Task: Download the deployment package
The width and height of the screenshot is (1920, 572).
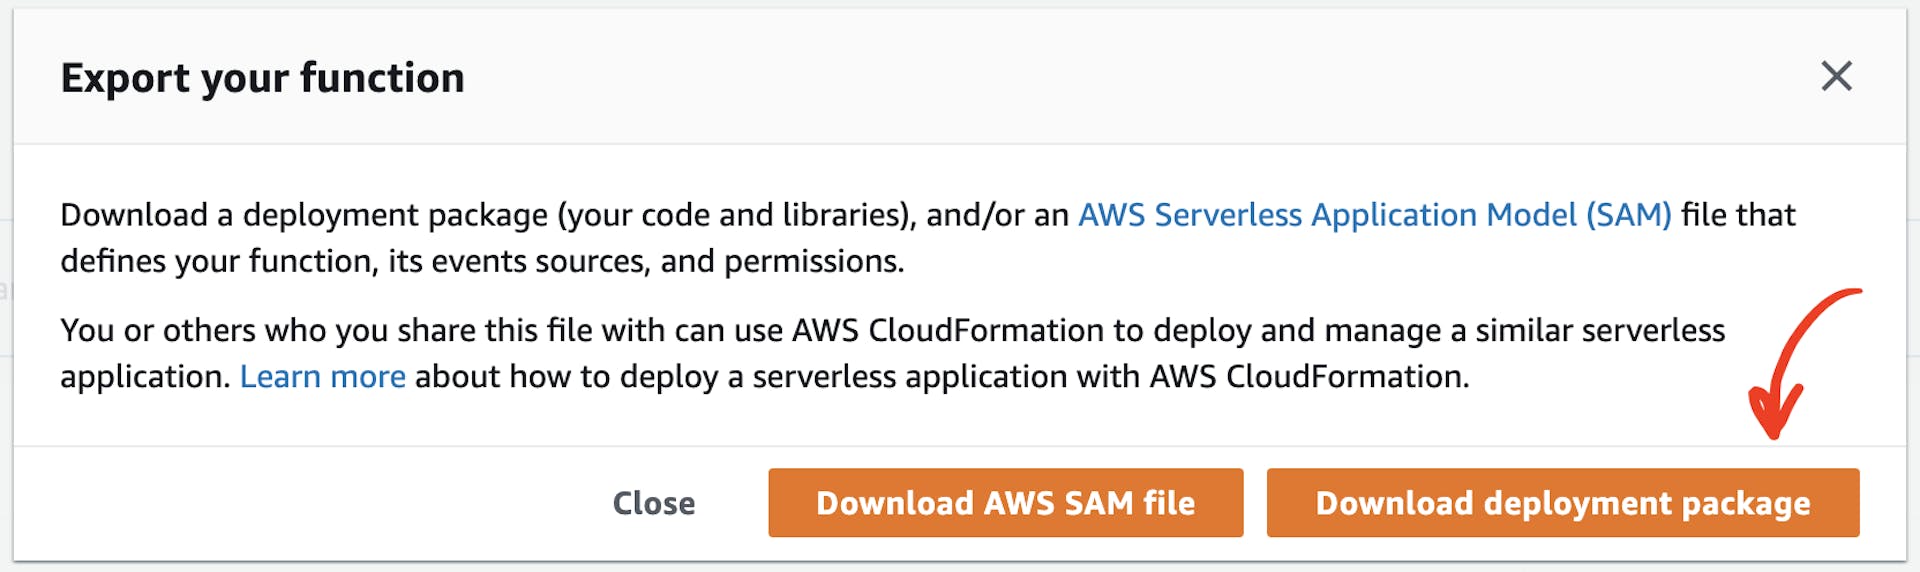Action: coord(1562,503)
